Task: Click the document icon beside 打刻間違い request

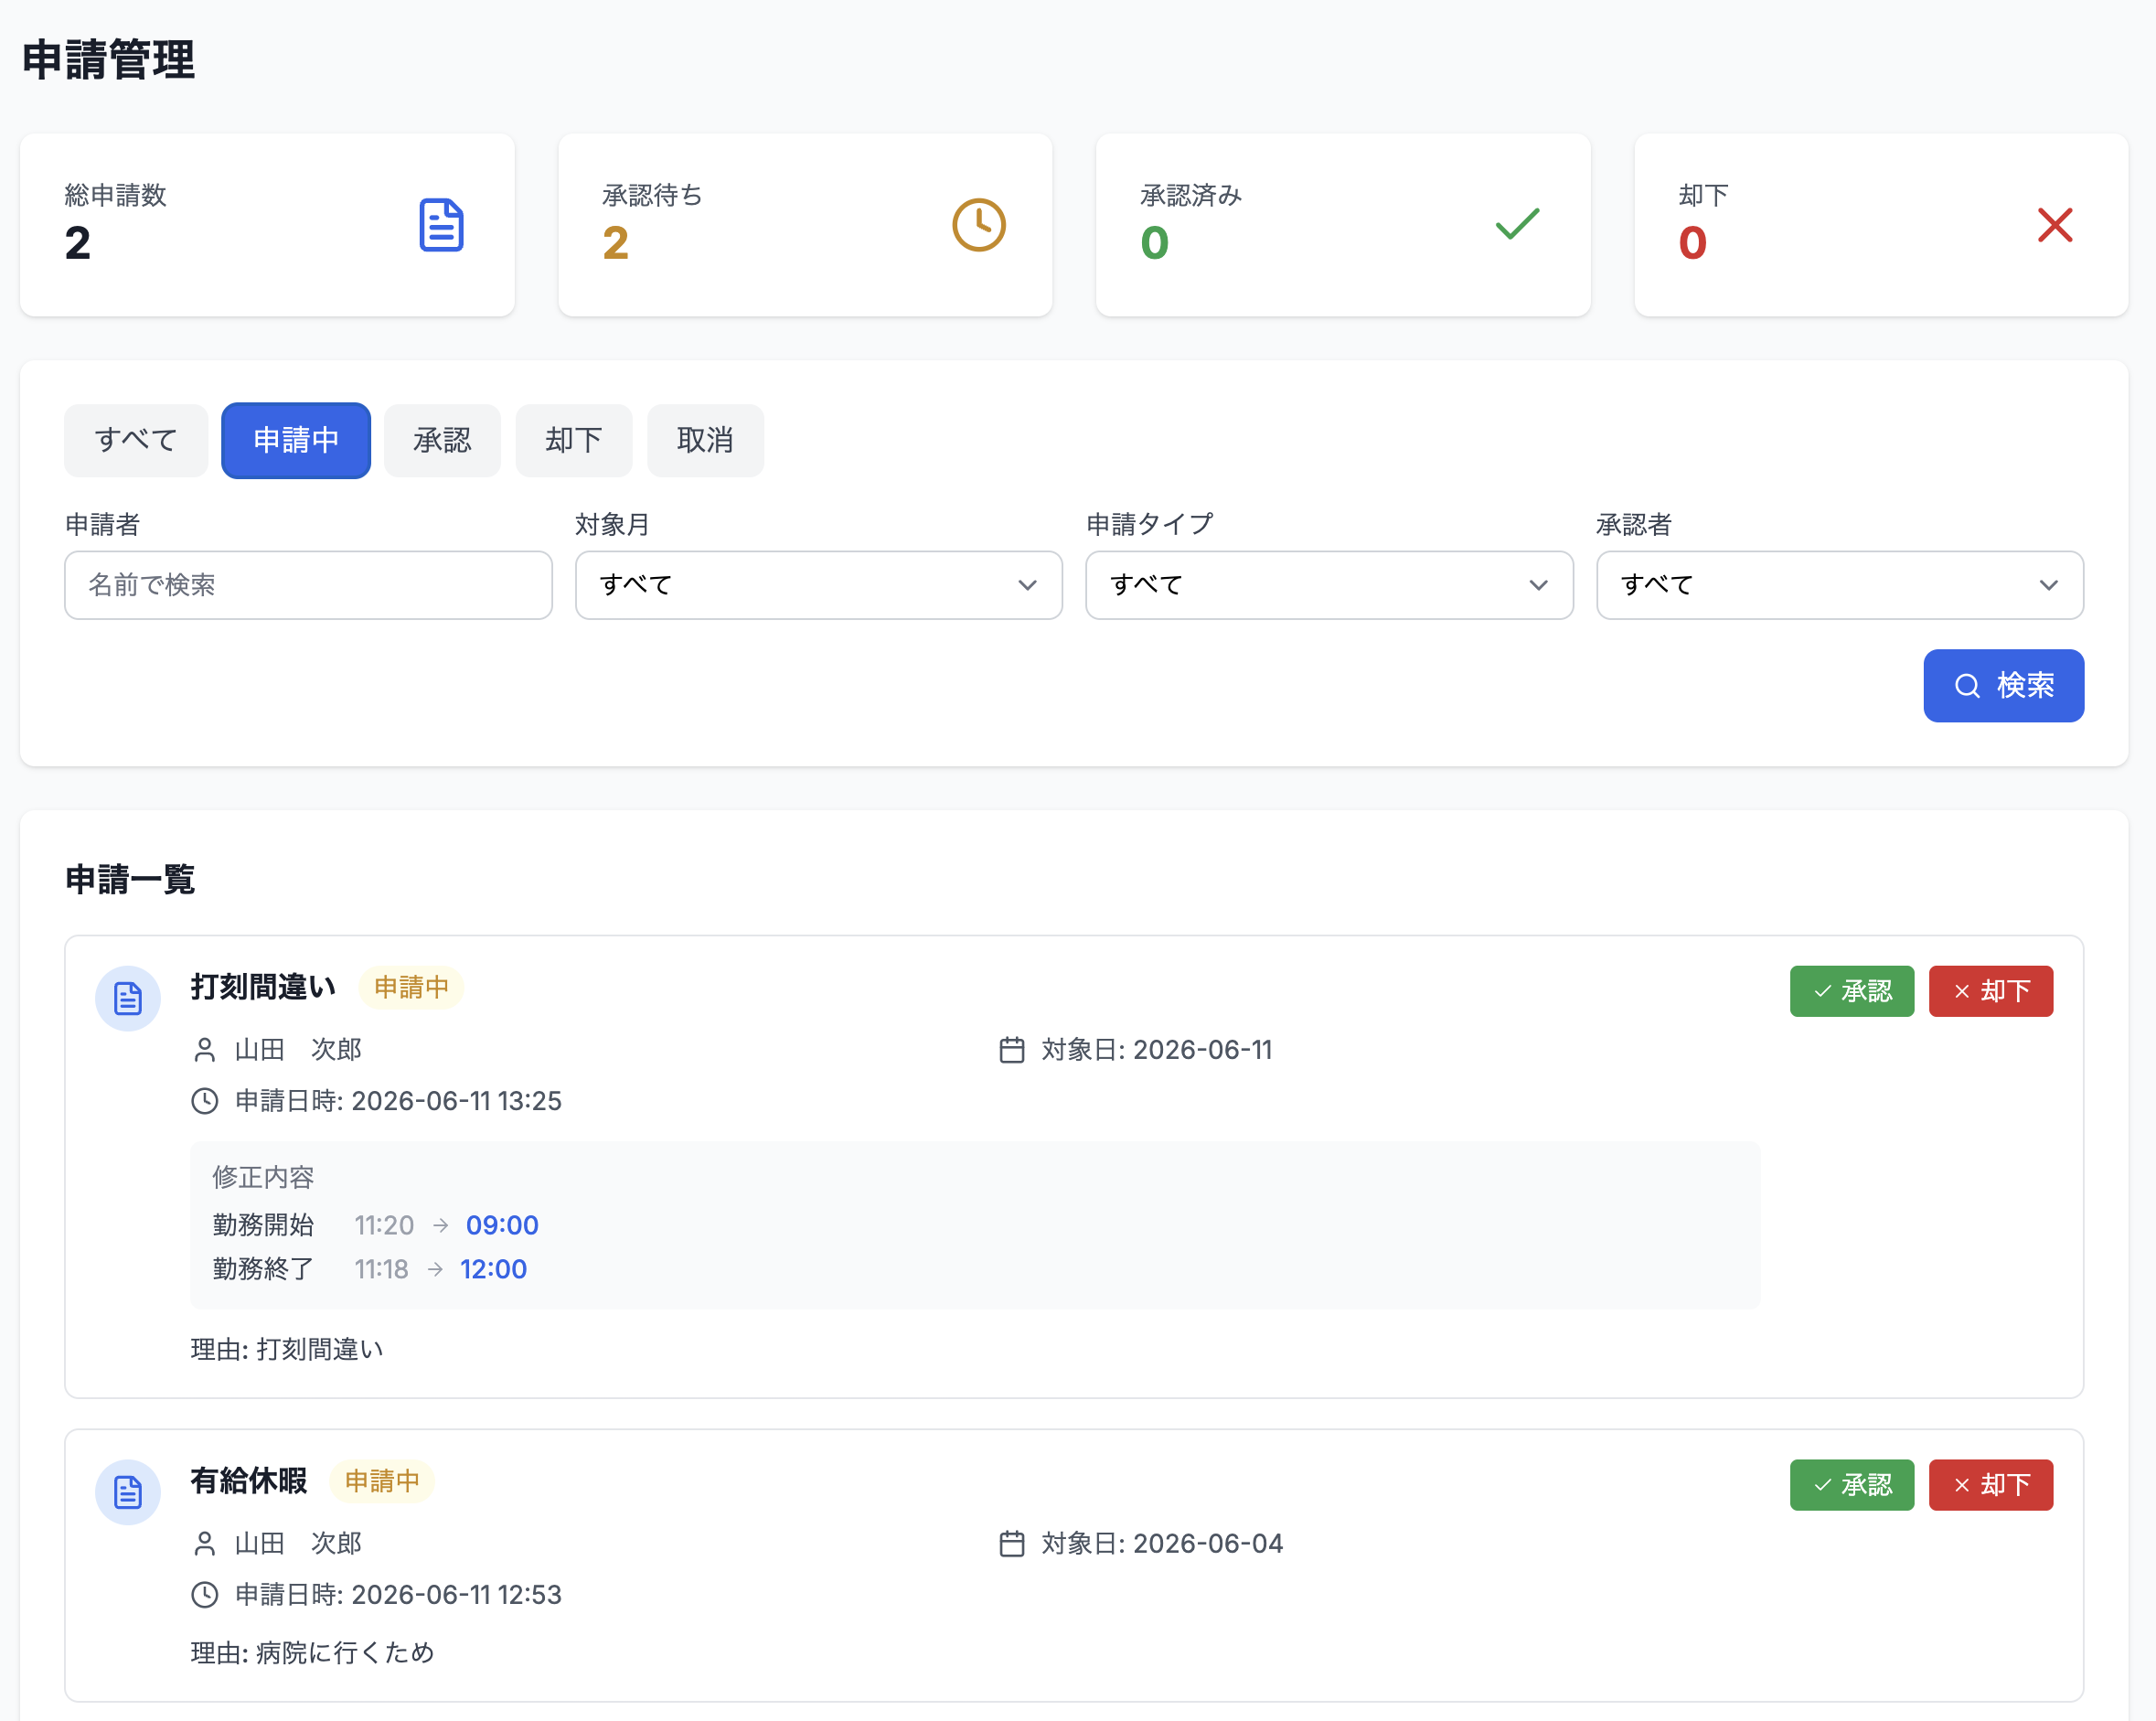Action: click(x=128, y=998)
